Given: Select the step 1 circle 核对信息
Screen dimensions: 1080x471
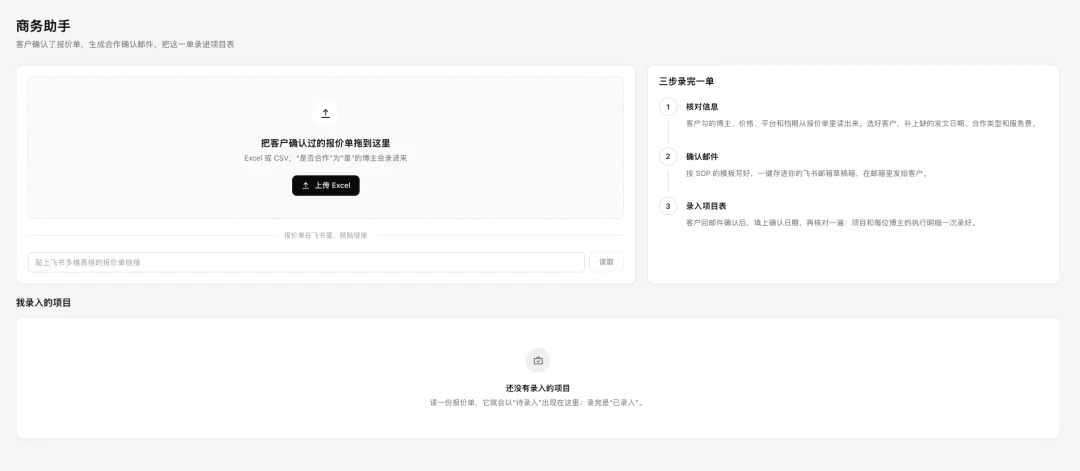Looking at the screenshot, I should [x=667, y=107].
